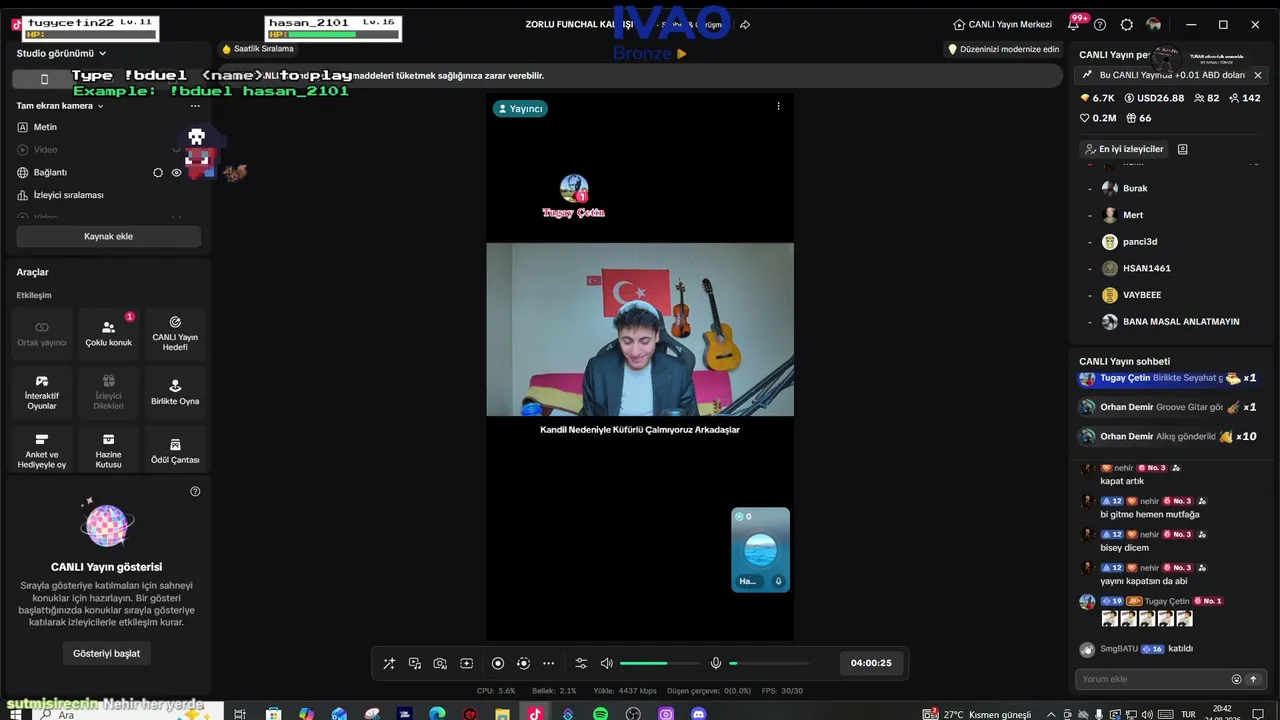
Task: Open Çoklu konuk tool
Action: tap(108, 334)
